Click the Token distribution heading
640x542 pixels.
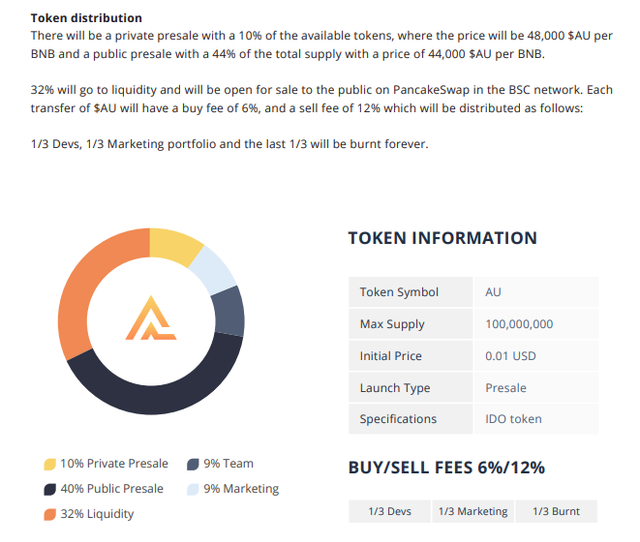click(87, 18)
